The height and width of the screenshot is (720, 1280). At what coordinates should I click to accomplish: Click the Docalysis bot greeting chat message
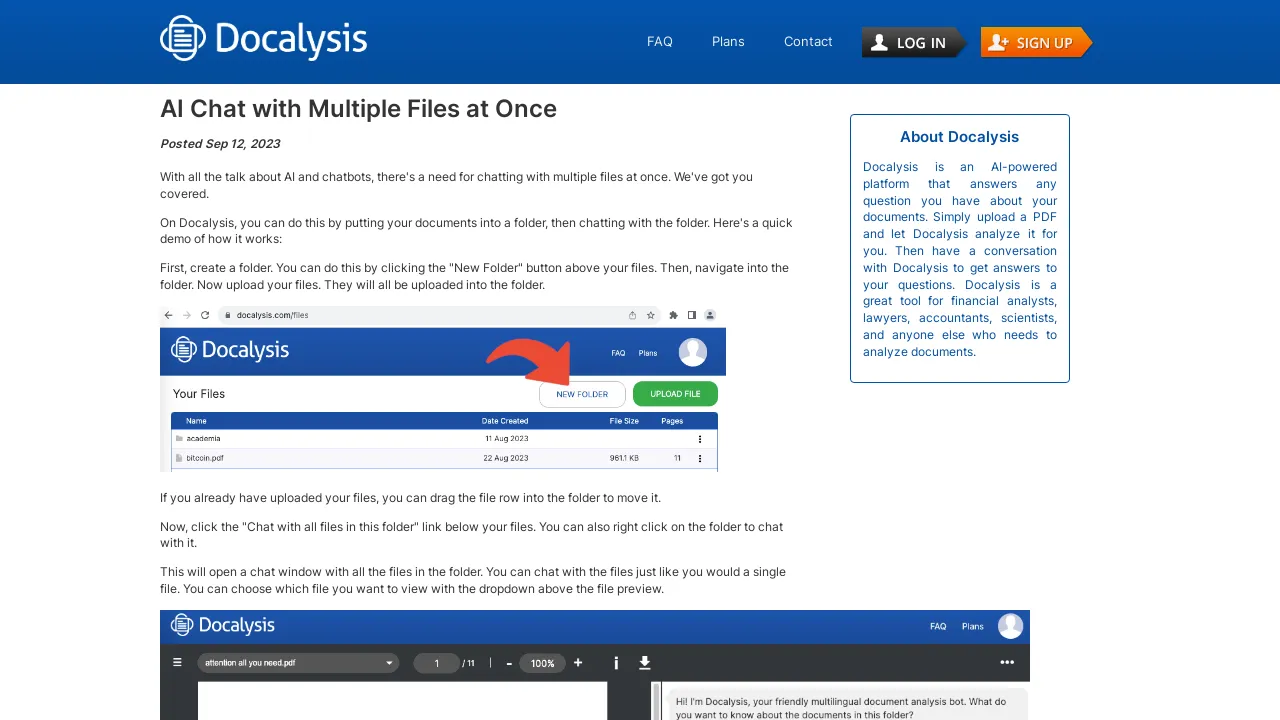tap(846, 705)
